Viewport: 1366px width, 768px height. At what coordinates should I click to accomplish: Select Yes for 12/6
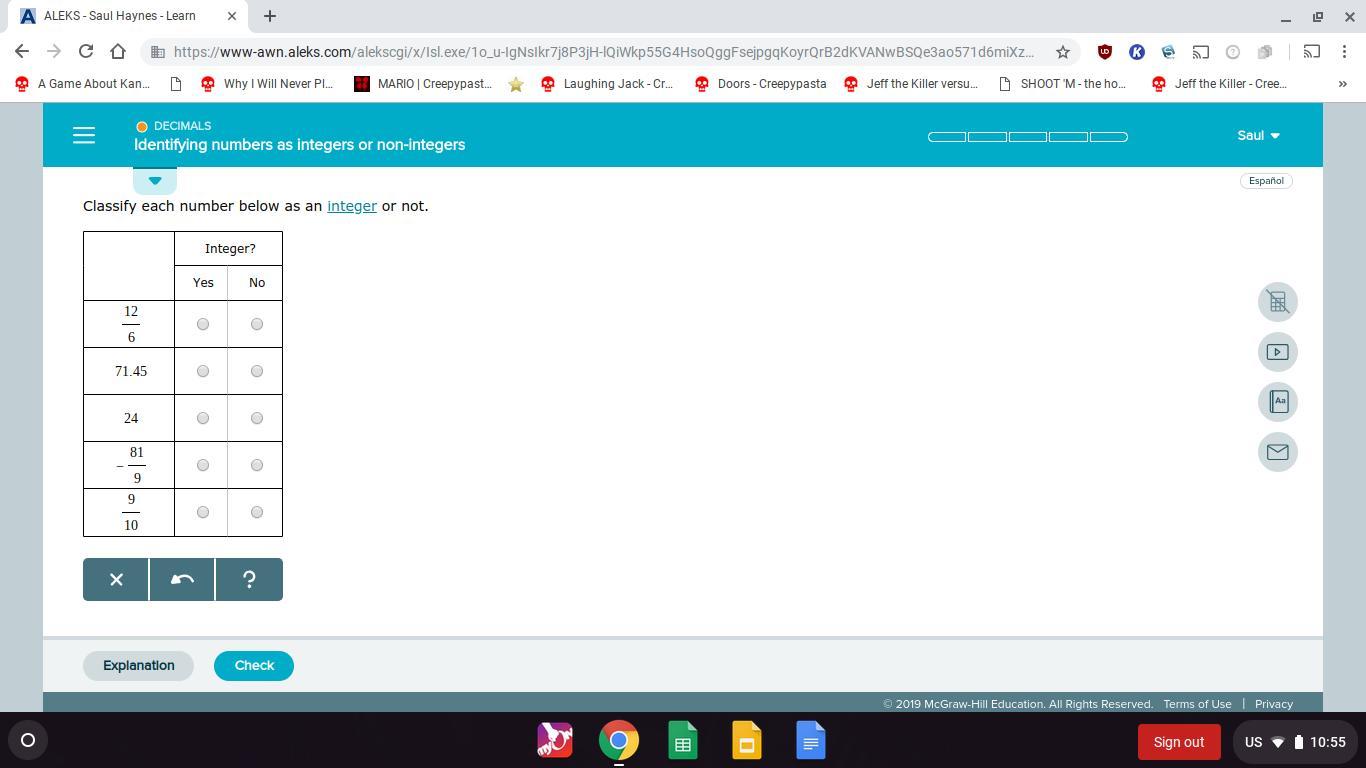[203, 324]
